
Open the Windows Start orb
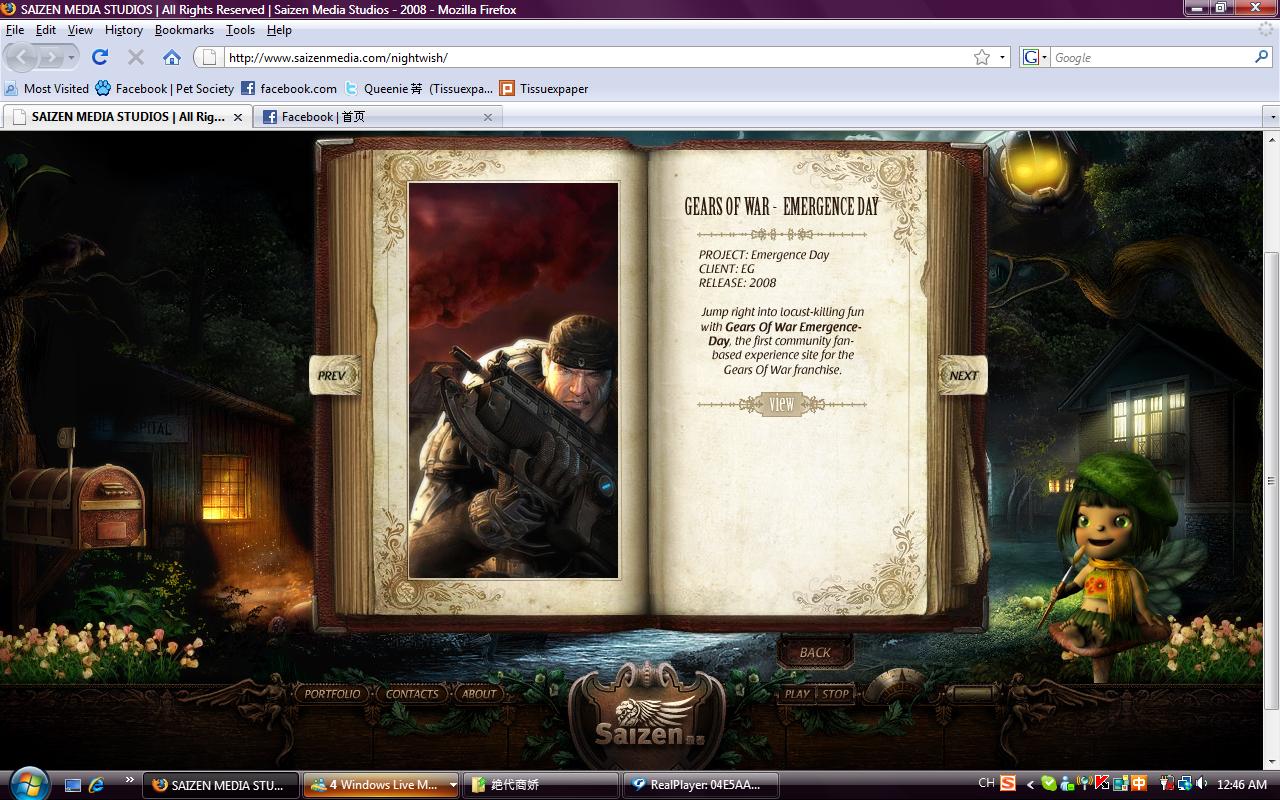(28, 783)
